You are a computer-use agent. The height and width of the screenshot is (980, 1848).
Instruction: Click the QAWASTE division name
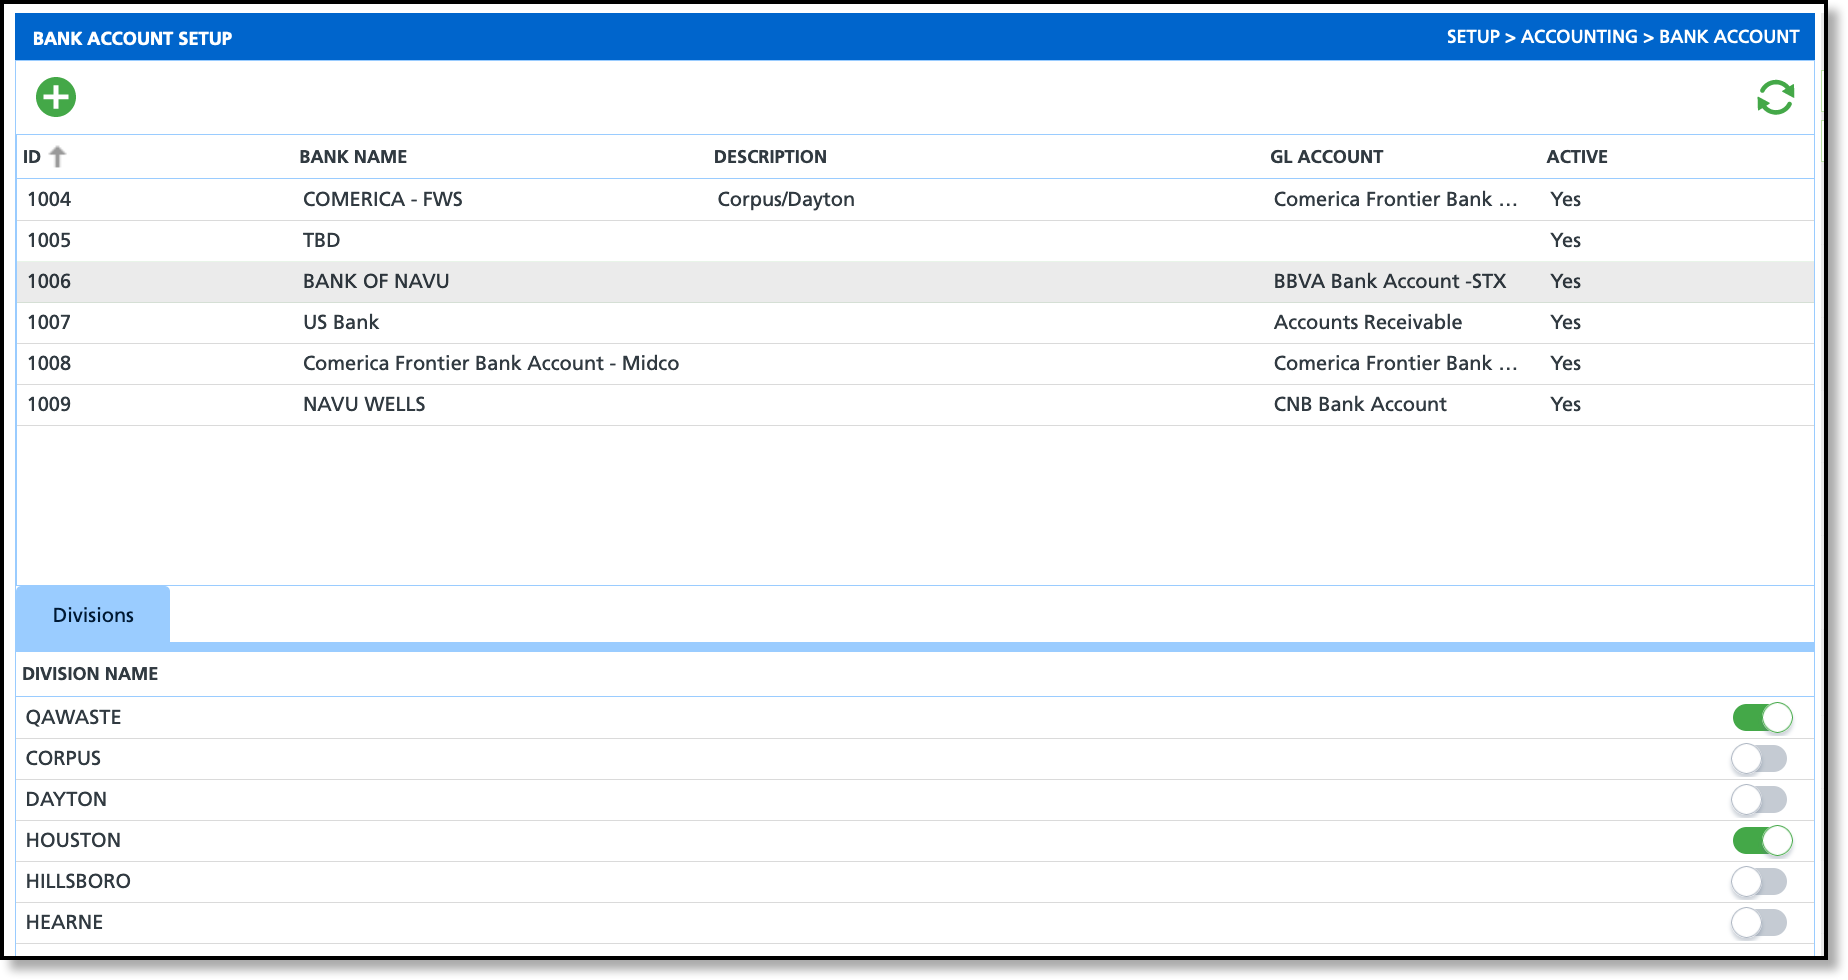click(73, 717)
